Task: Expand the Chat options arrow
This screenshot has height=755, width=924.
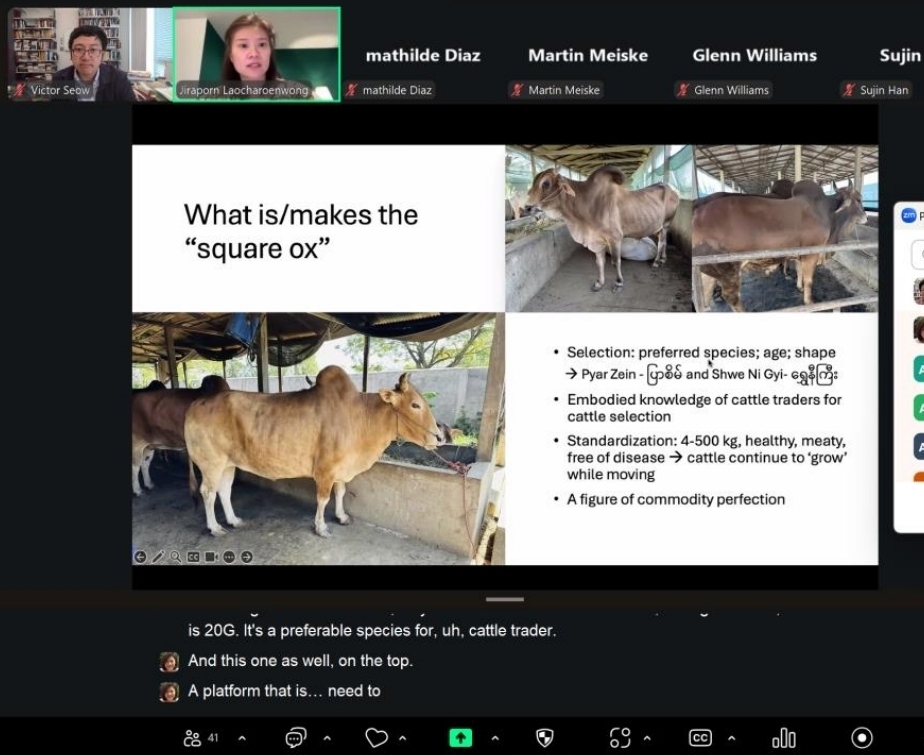Action: pos(325,738)
